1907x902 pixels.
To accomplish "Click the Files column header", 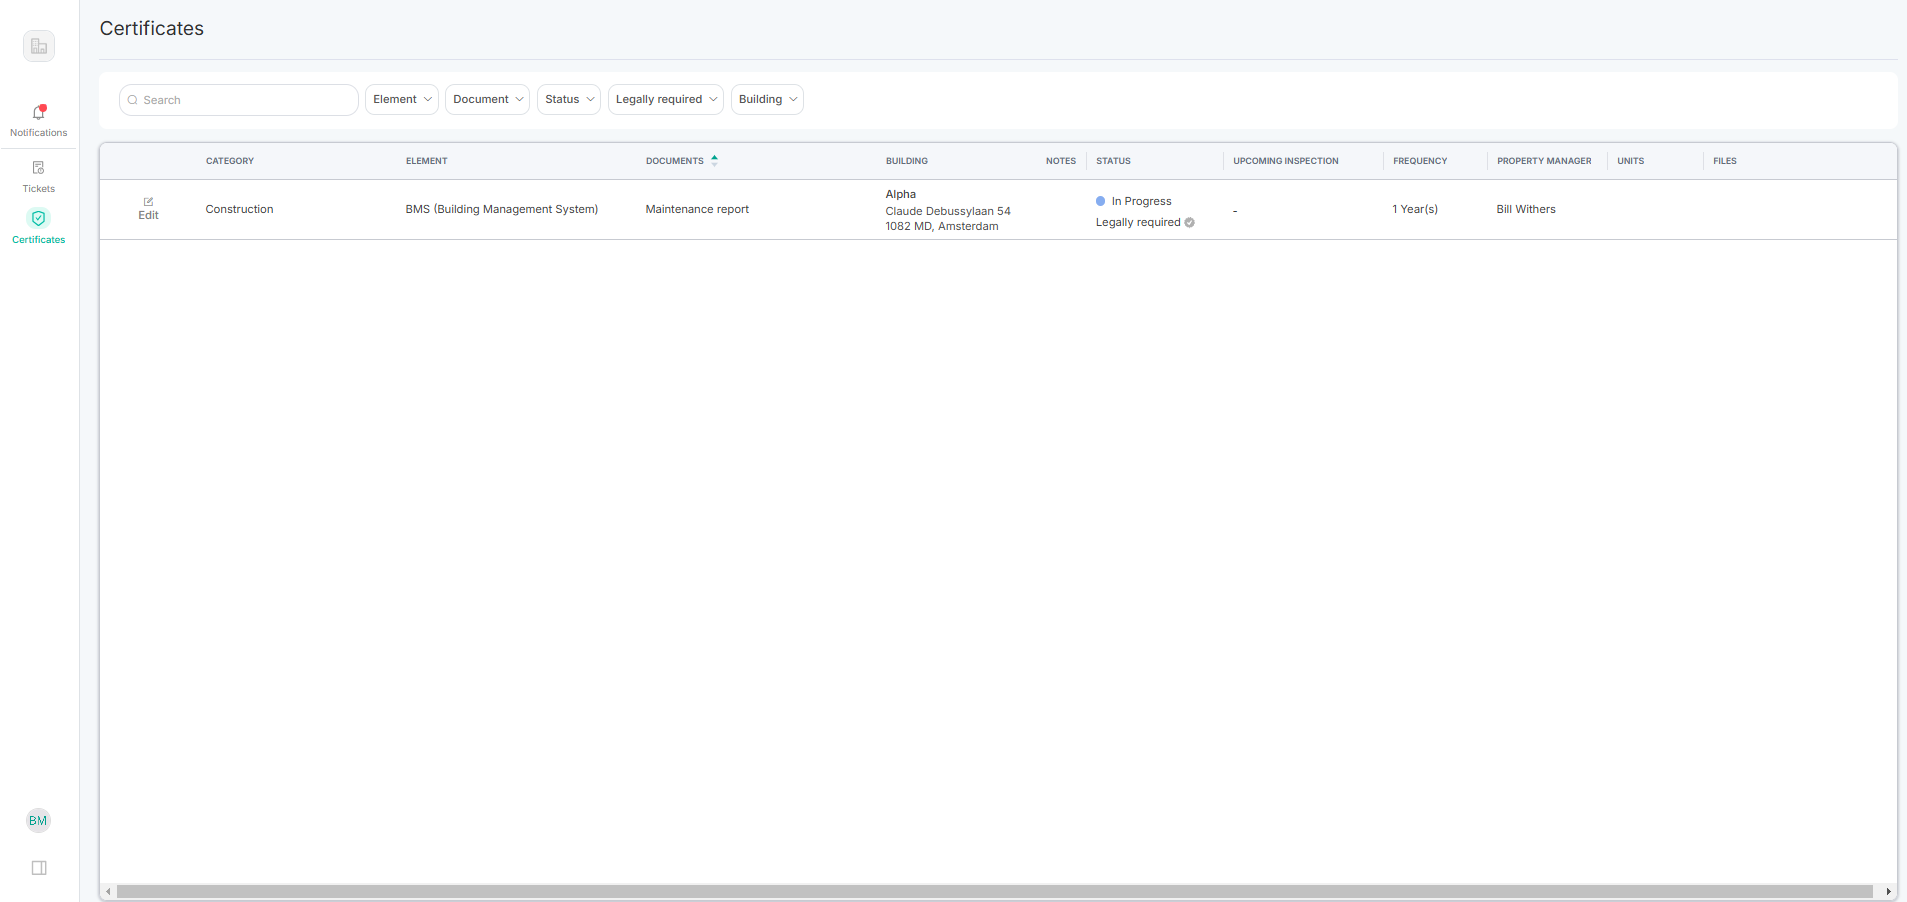I will (1725, 161).
